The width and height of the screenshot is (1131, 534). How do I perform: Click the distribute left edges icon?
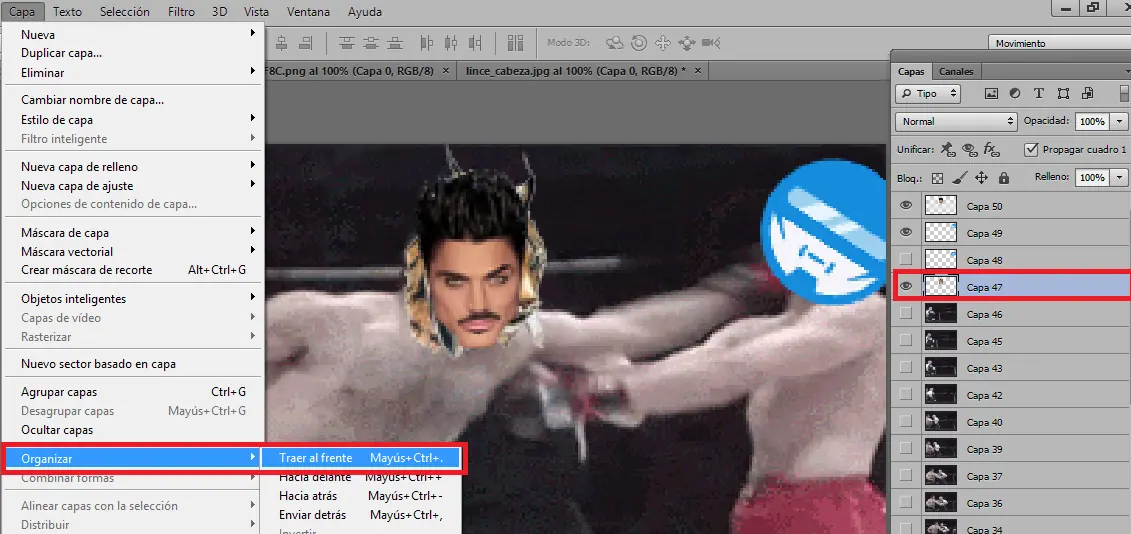coord(427,43)
